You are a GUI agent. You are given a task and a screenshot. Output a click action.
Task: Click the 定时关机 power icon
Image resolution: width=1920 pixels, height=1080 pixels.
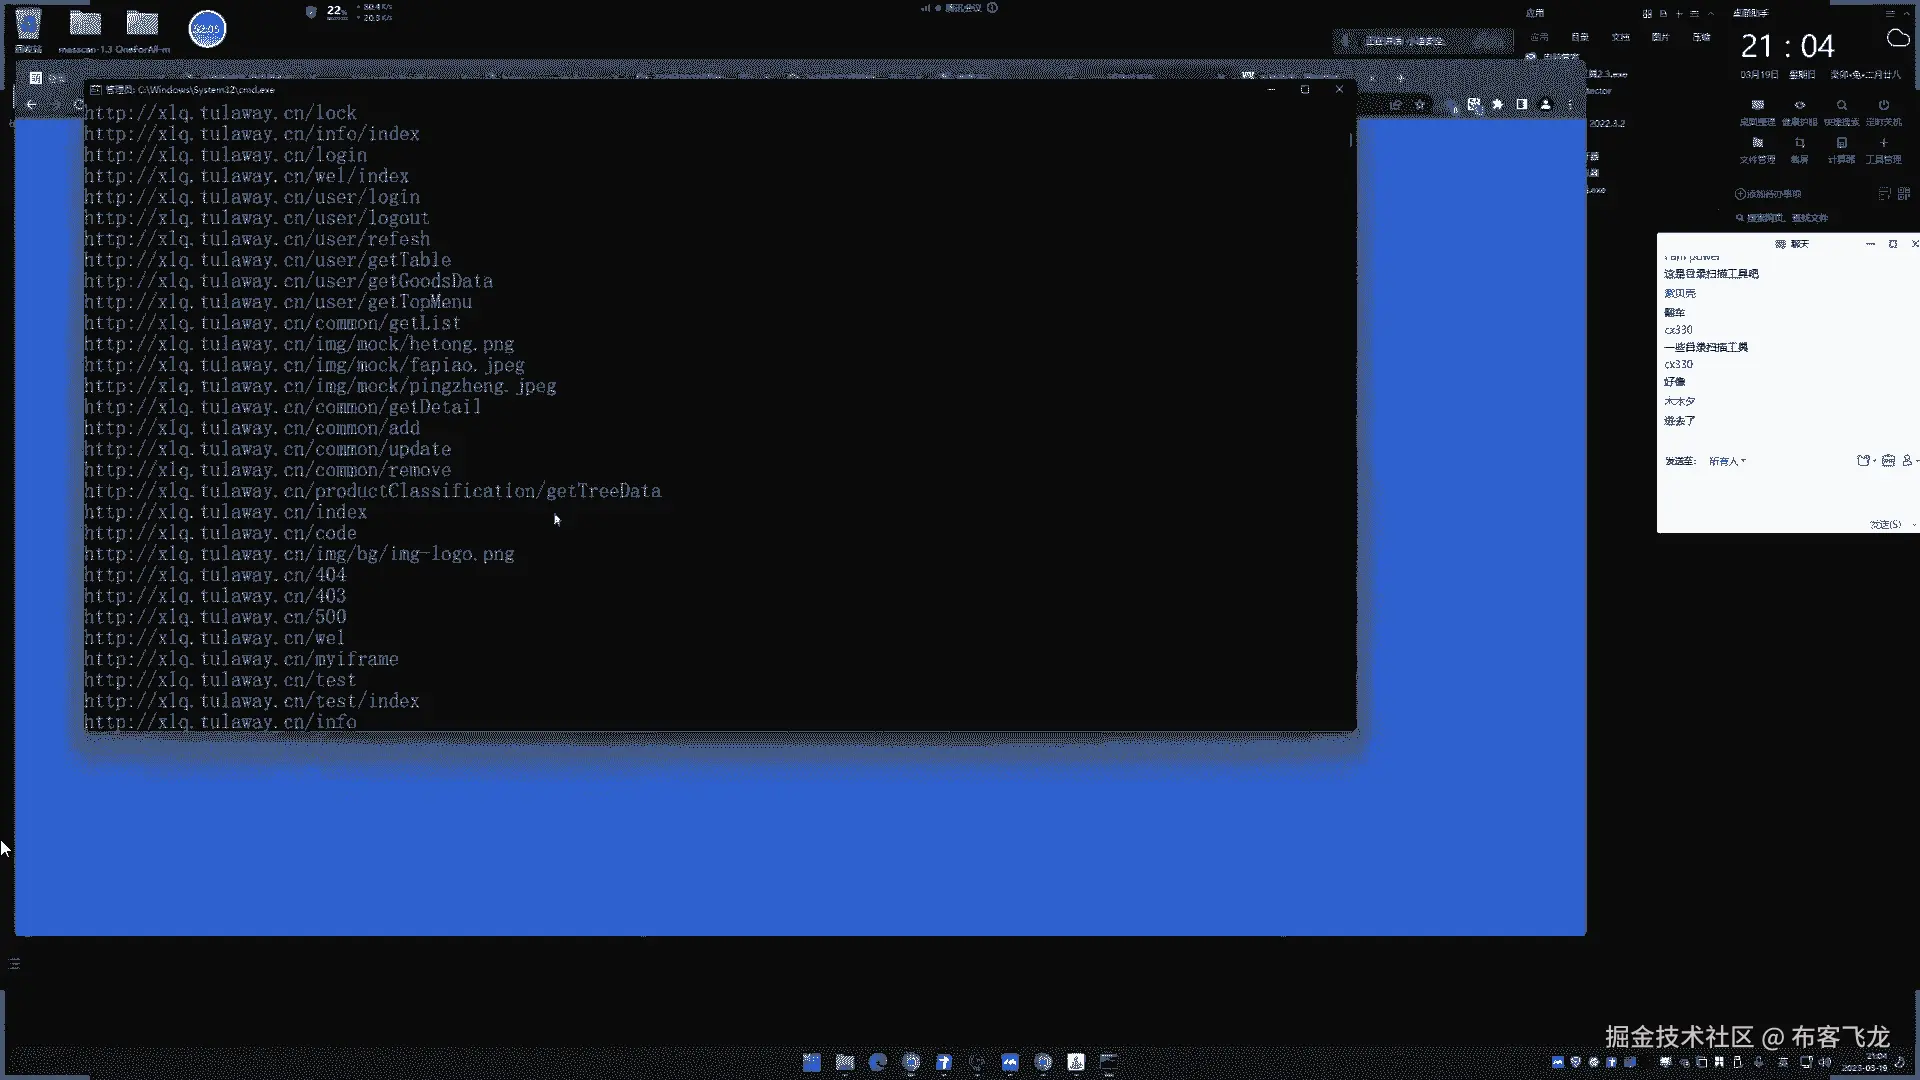point(1883,105)
